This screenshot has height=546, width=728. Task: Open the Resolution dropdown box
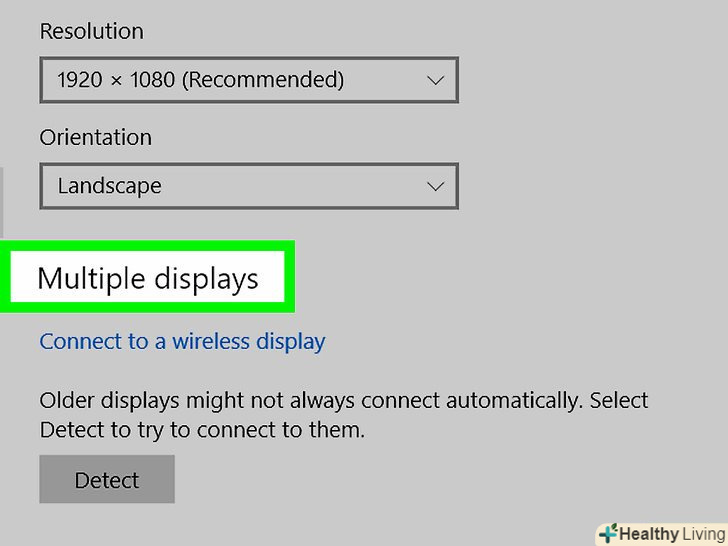click(x=249, y=80)
